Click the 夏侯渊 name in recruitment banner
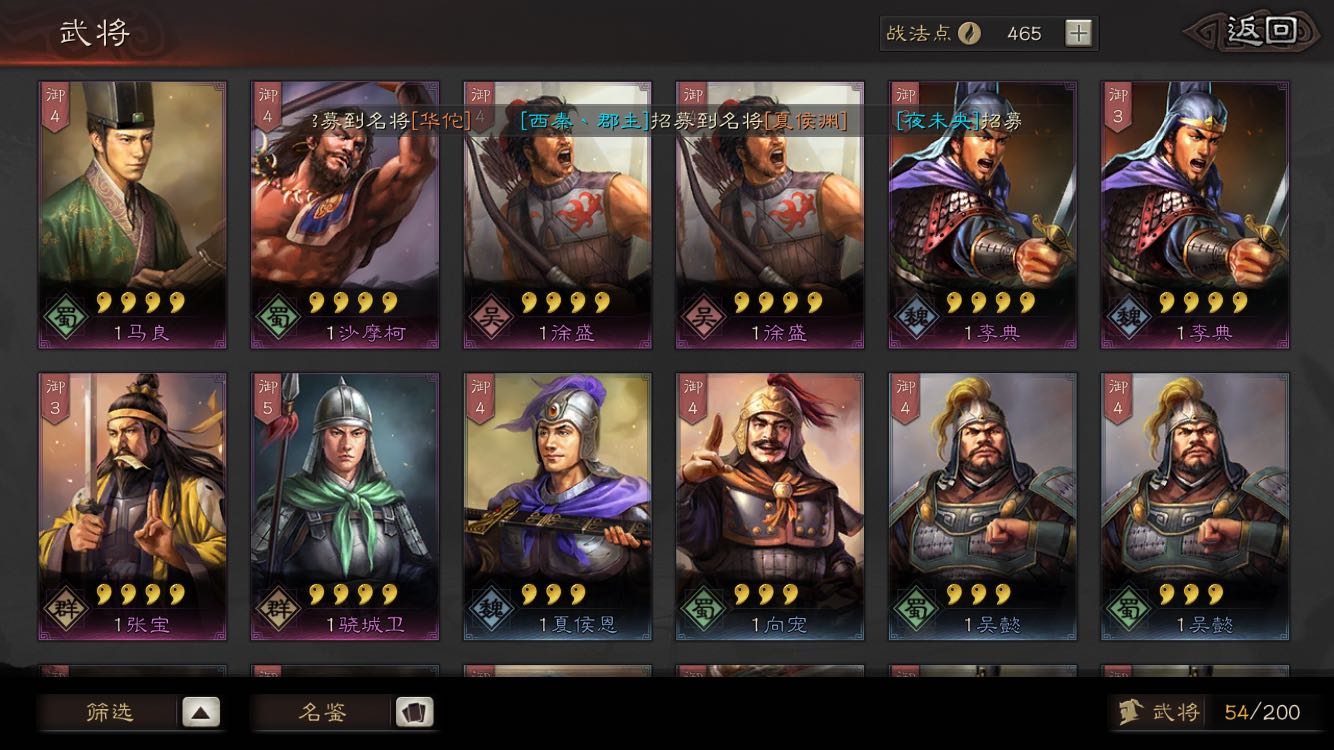The image size is (1334, 750). click(x=806, y=121)
